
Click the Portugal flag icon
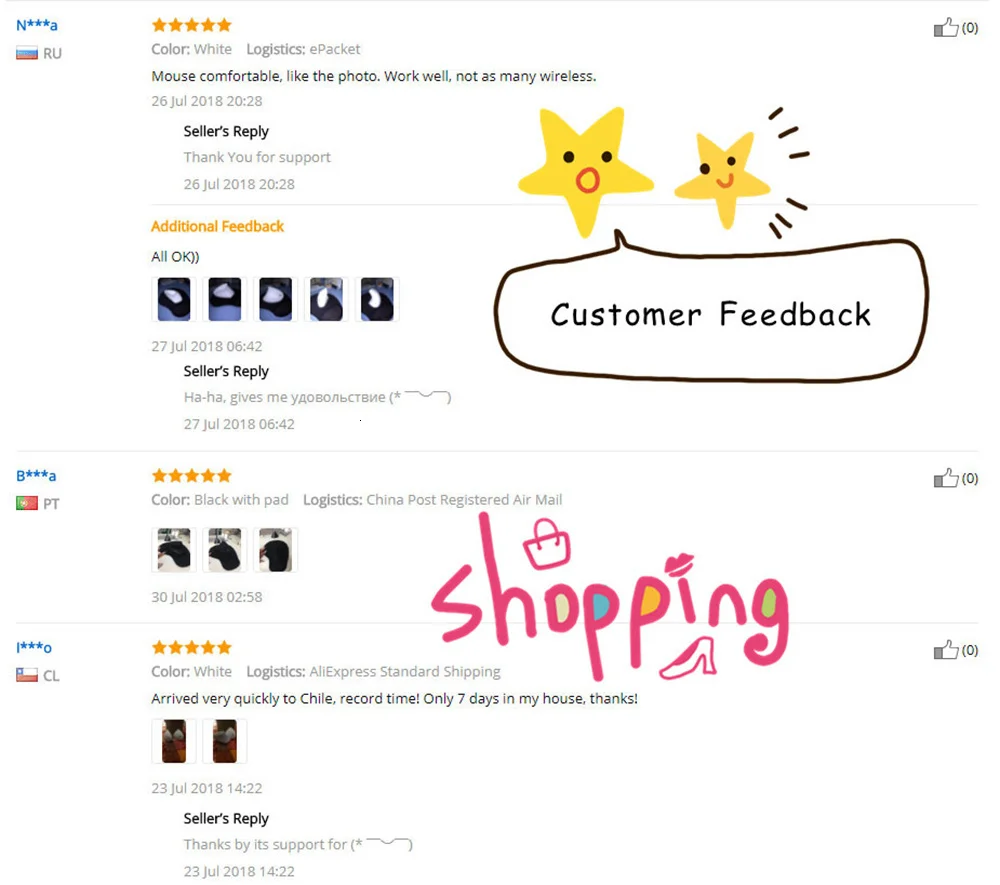(x=27, y=504)
